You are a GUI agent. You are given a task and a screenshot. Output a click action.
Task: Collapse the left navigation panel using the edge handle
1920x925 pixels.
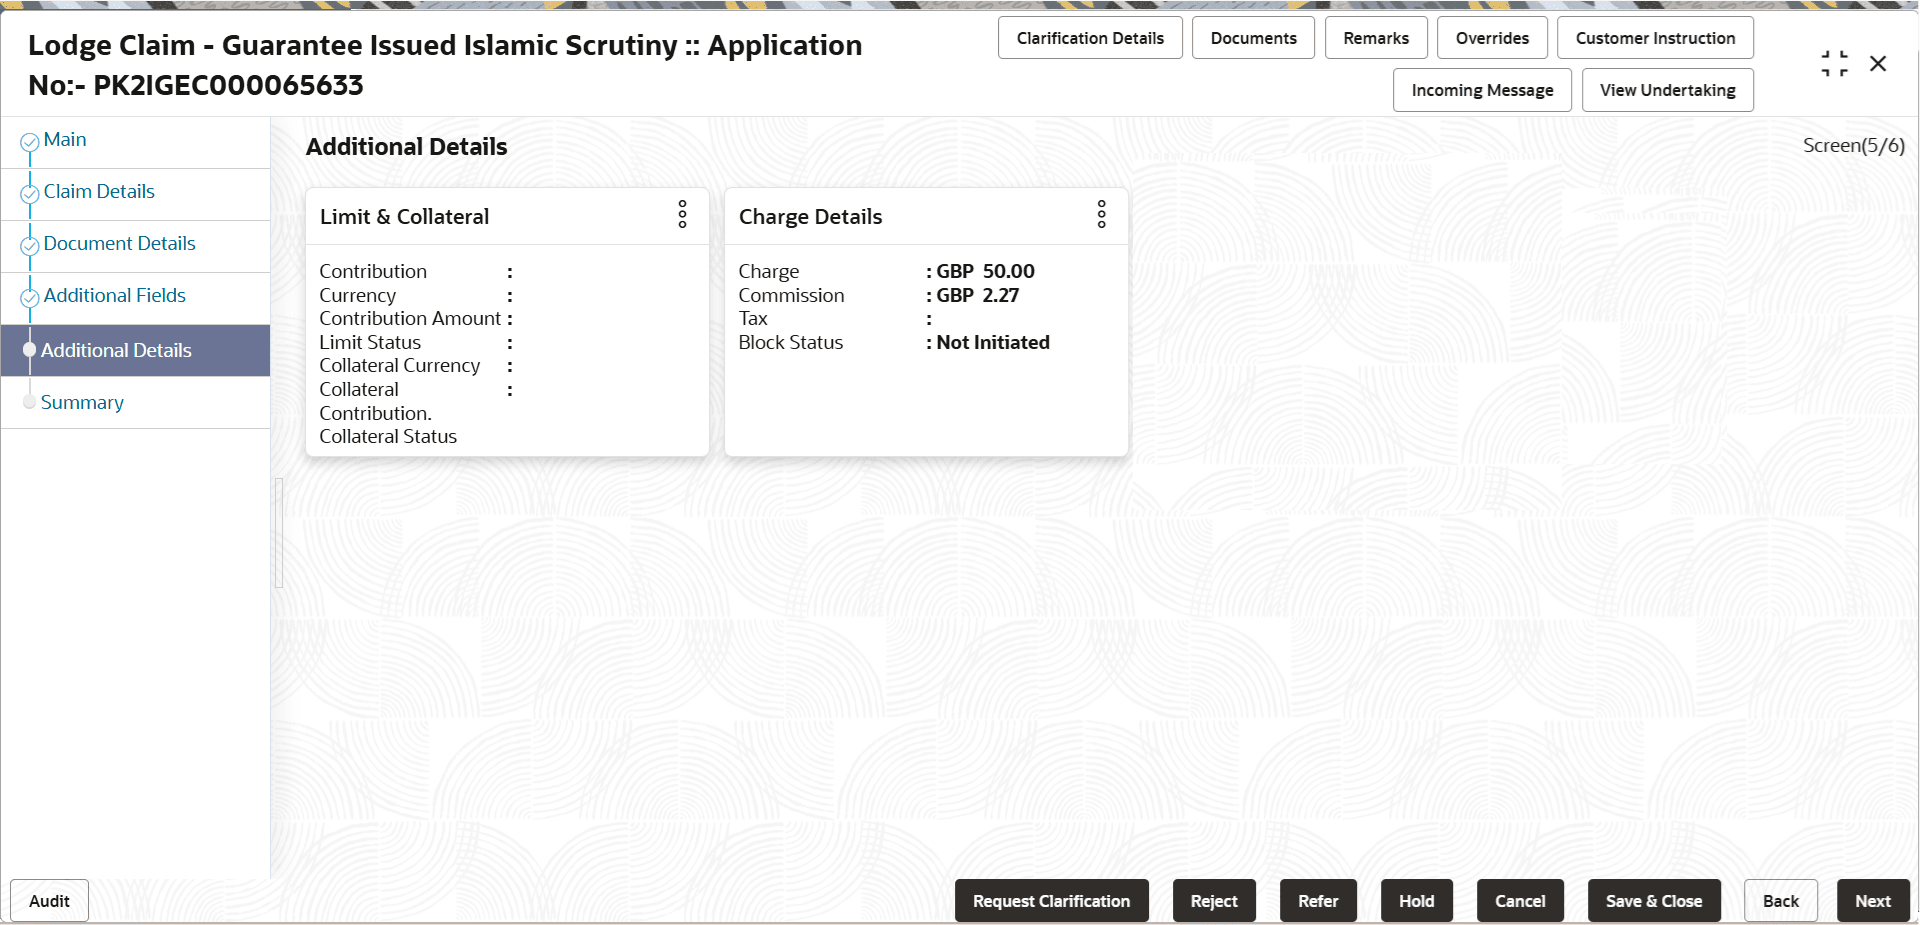click(280, 533)
